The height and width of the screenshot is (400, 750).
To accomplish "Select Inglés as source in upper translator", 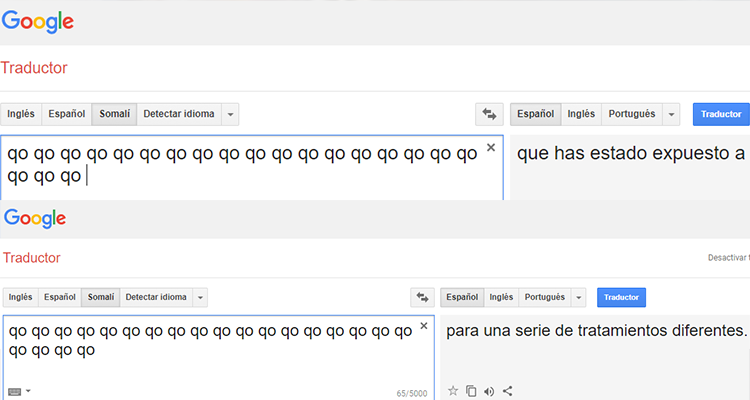I will (x=20, y=114).
